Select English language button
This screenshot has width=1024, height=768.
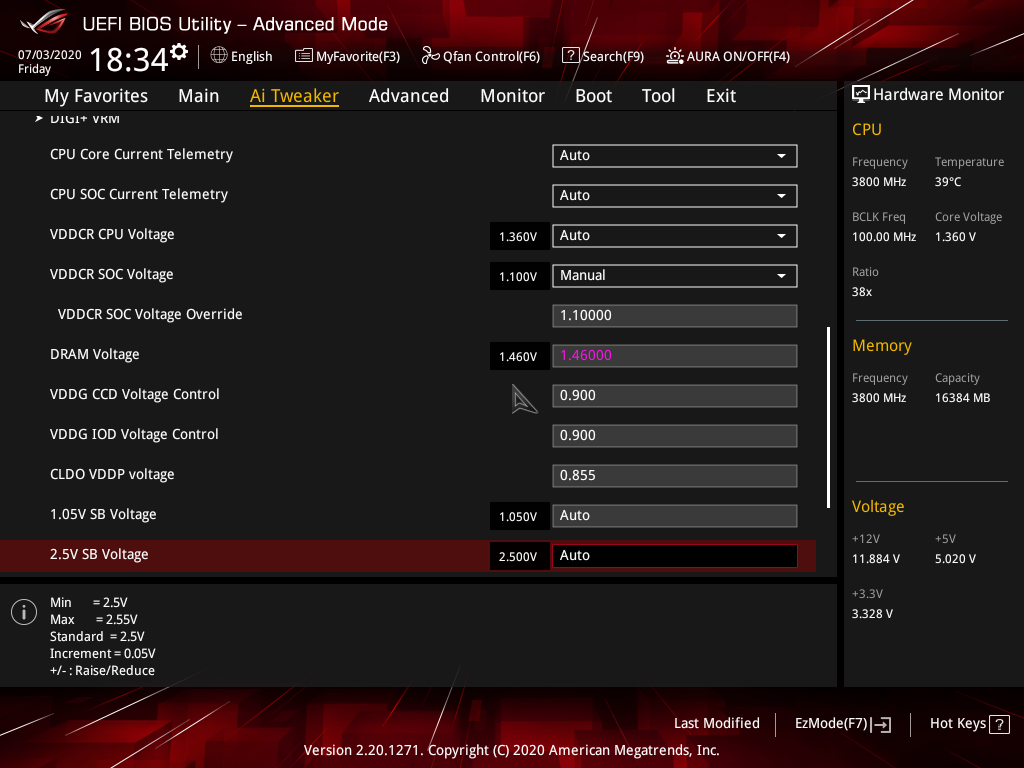click(251, 56)
